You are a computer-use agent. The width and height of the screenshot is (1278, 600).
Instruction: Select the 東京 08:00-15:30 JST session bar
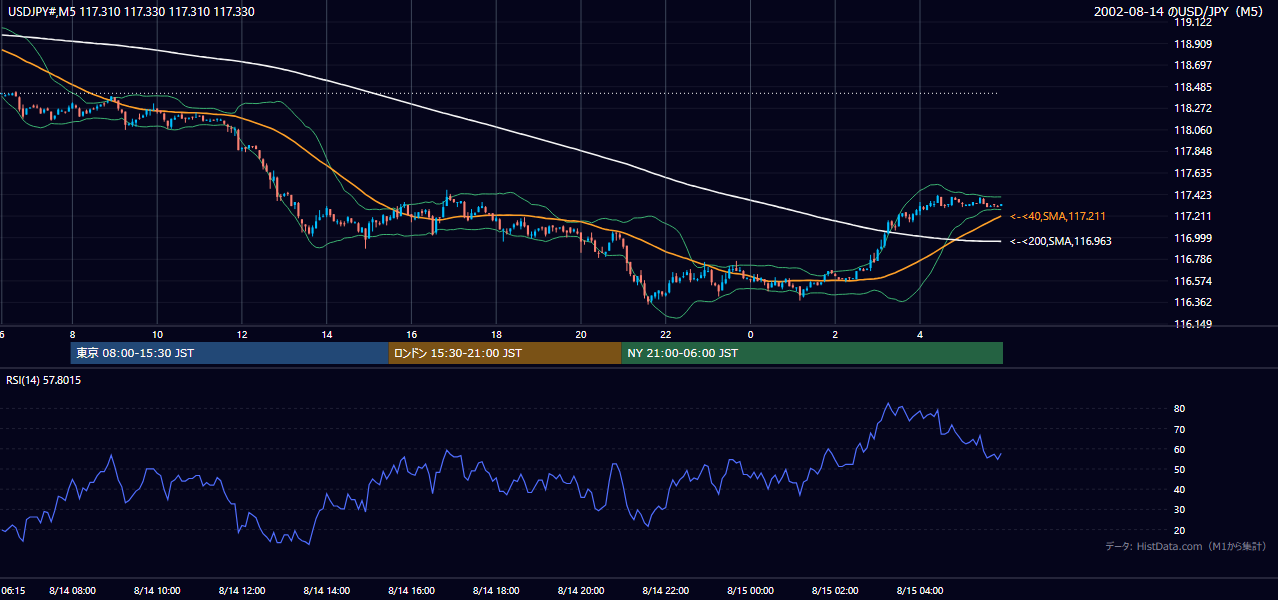tap(230, 353)
